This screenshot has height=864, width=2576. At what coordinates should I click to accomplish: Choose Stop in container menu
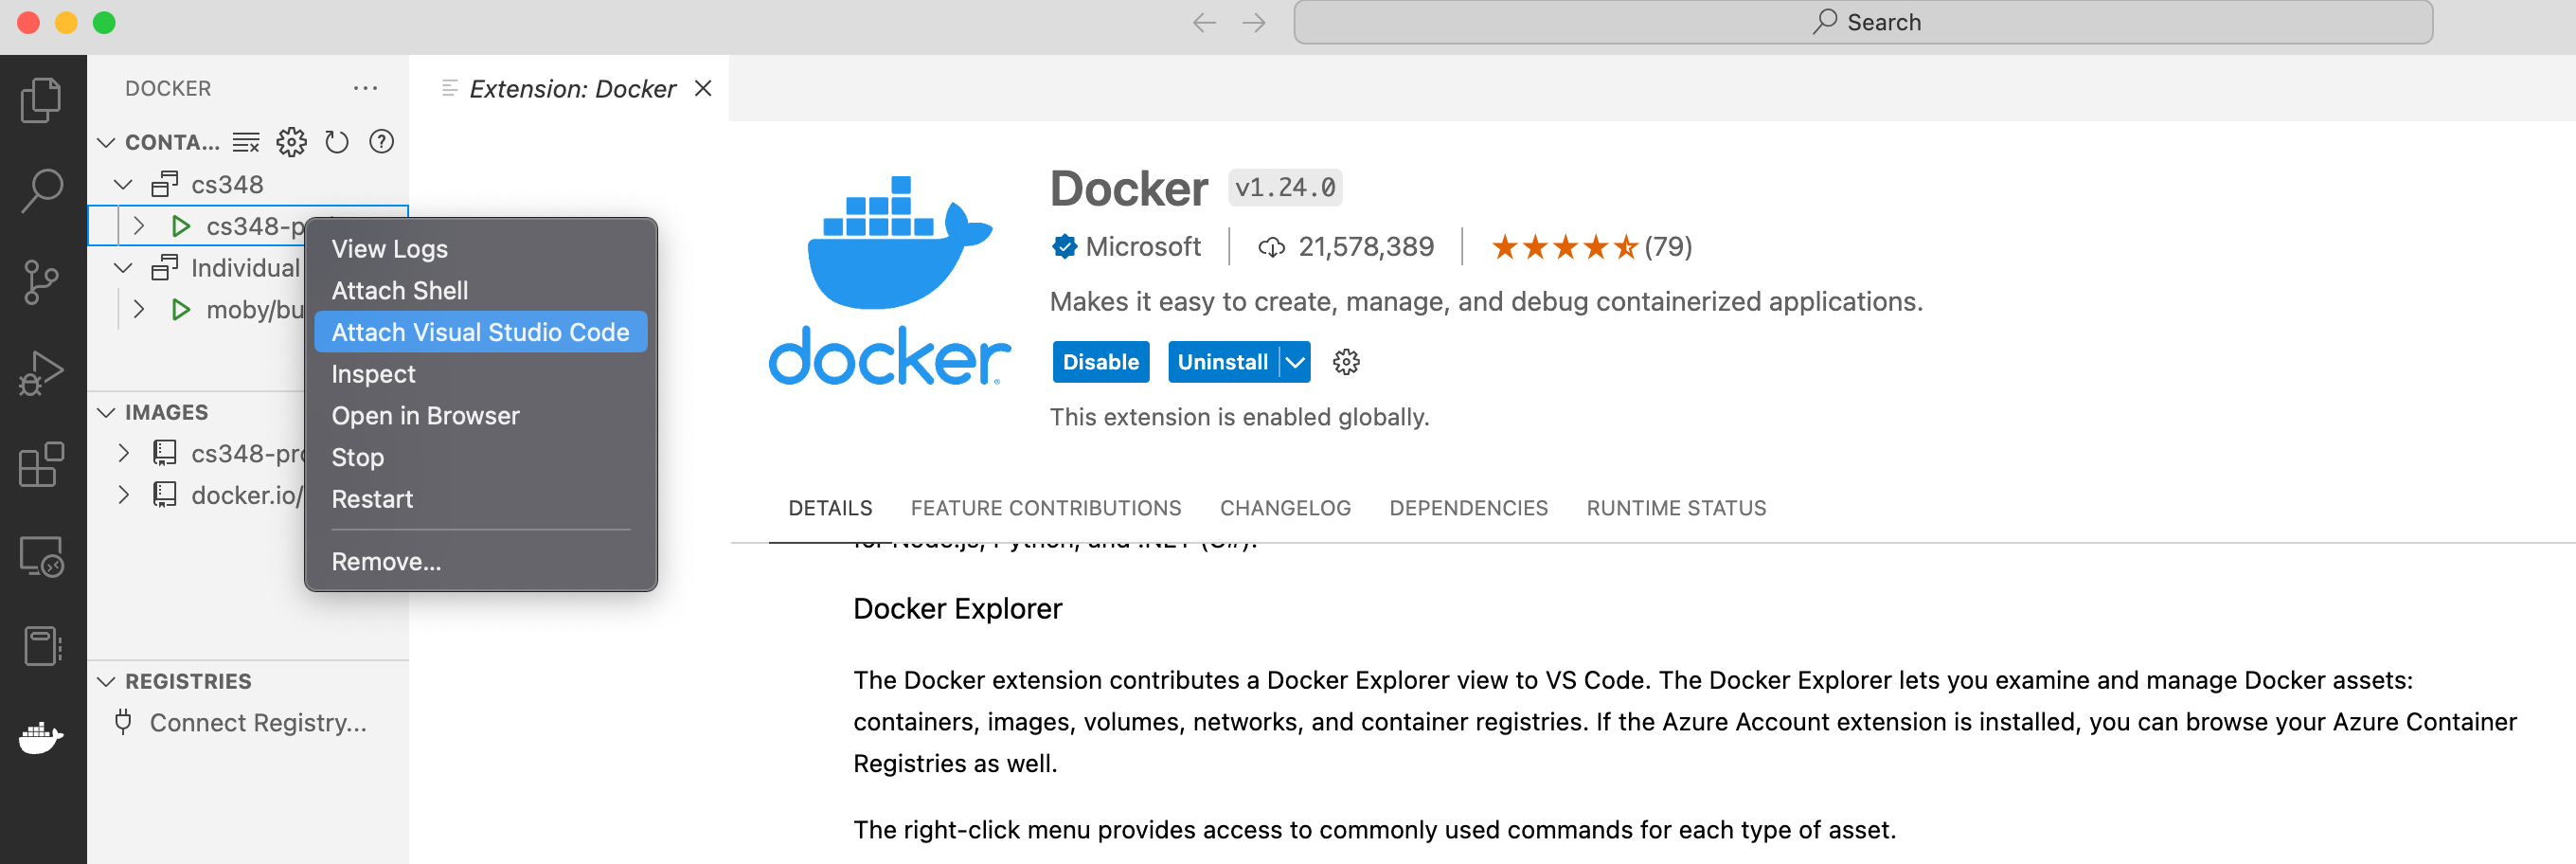coord(481,457)
